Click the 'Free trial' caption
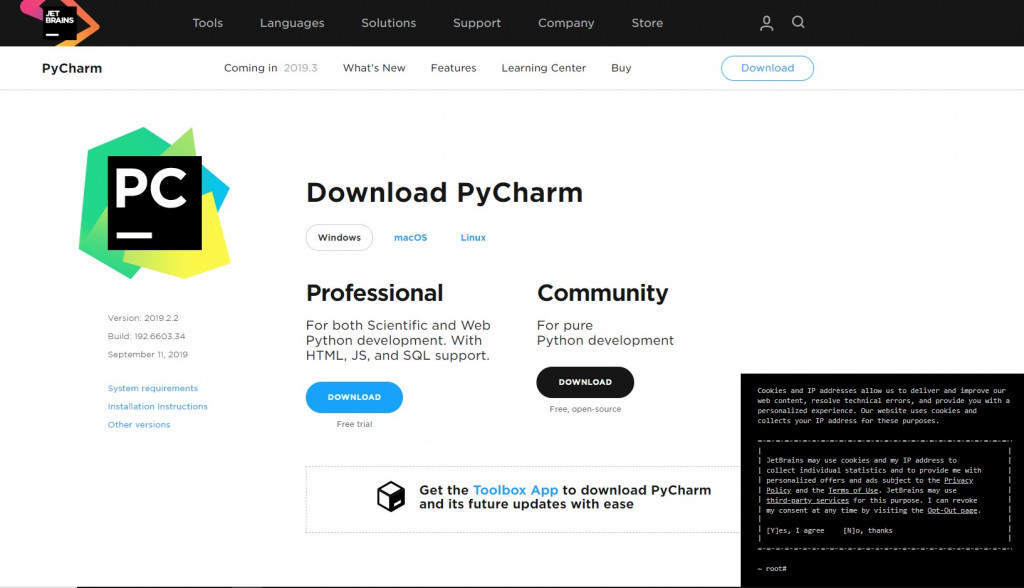 pos(355,424)
